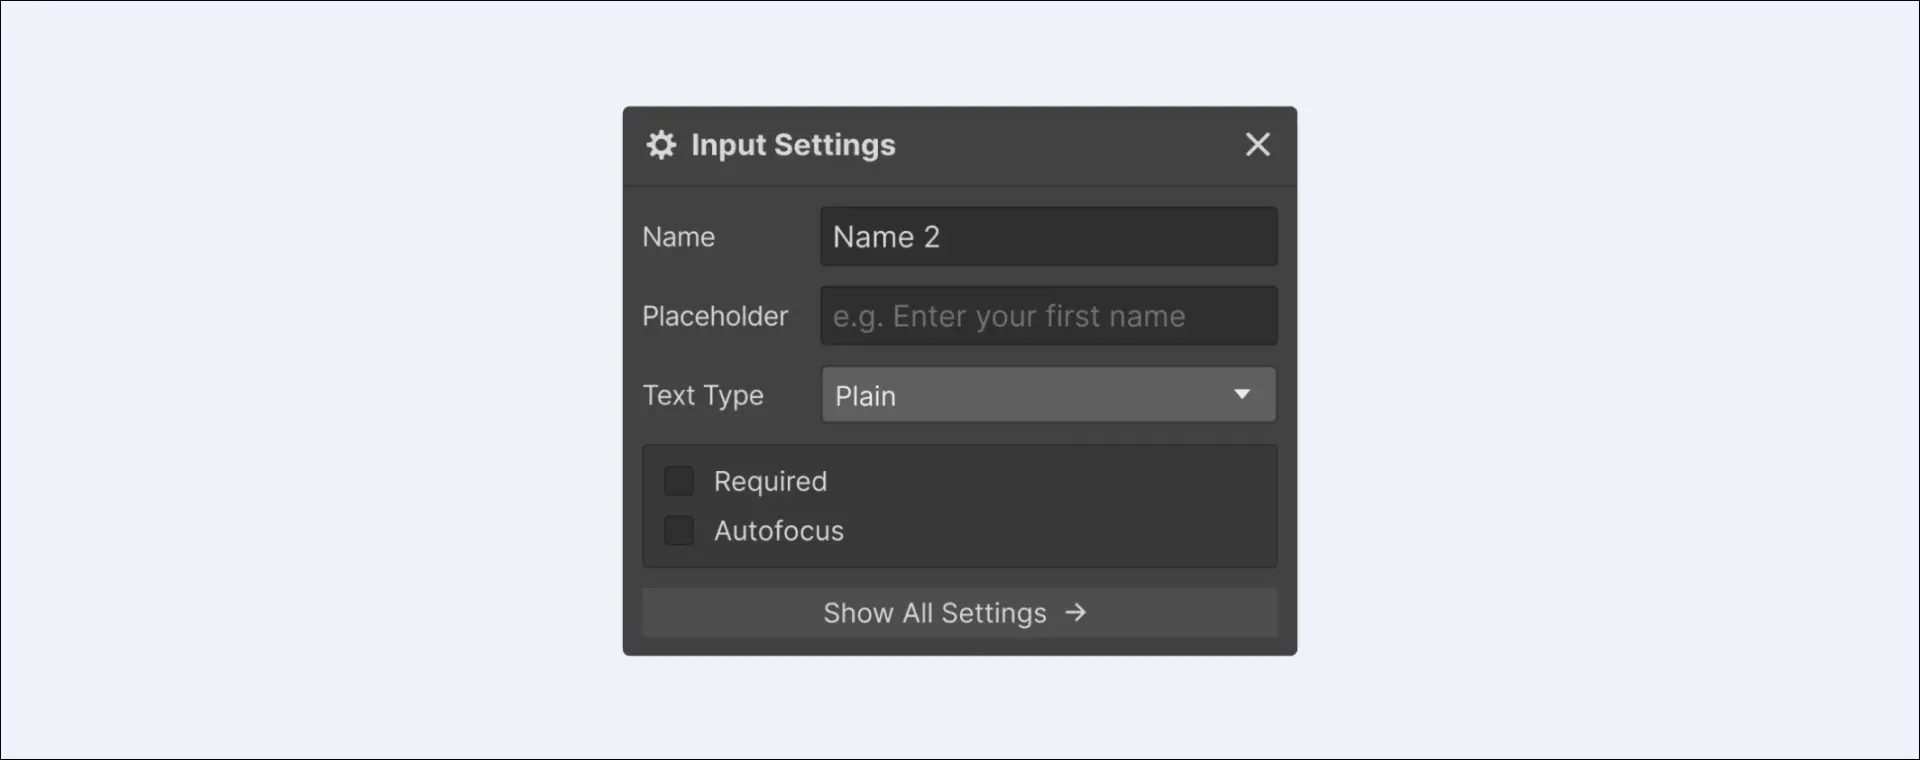Click the empty area right of Required
1920x760 pixels.
tap(1050, 482)
